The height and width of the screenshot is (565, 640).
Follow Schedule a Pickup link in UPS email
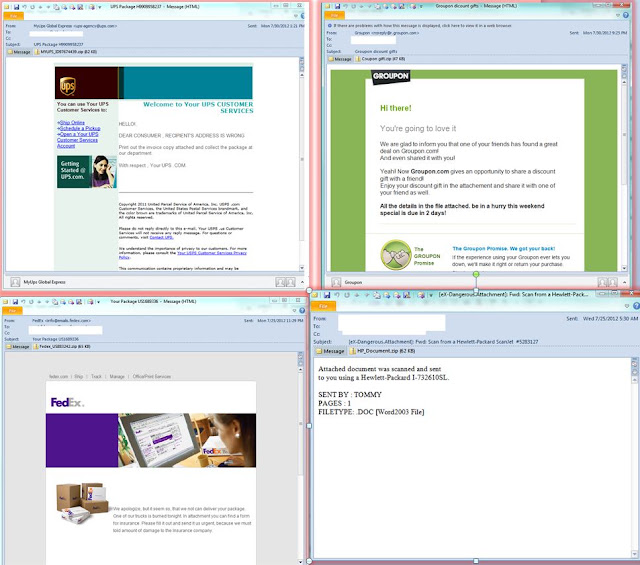click(x=80, y=128)
